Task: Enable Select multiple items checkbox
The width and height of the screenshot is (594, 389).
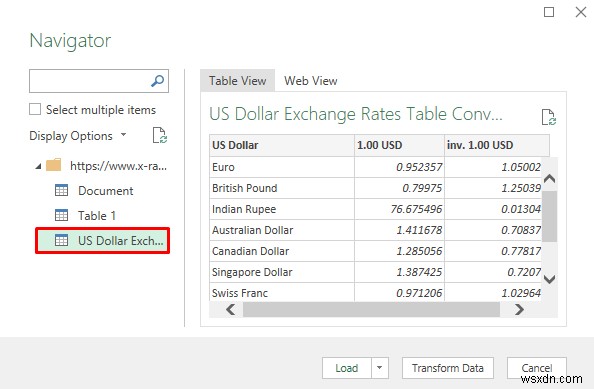Action: [x=35, y=109]
